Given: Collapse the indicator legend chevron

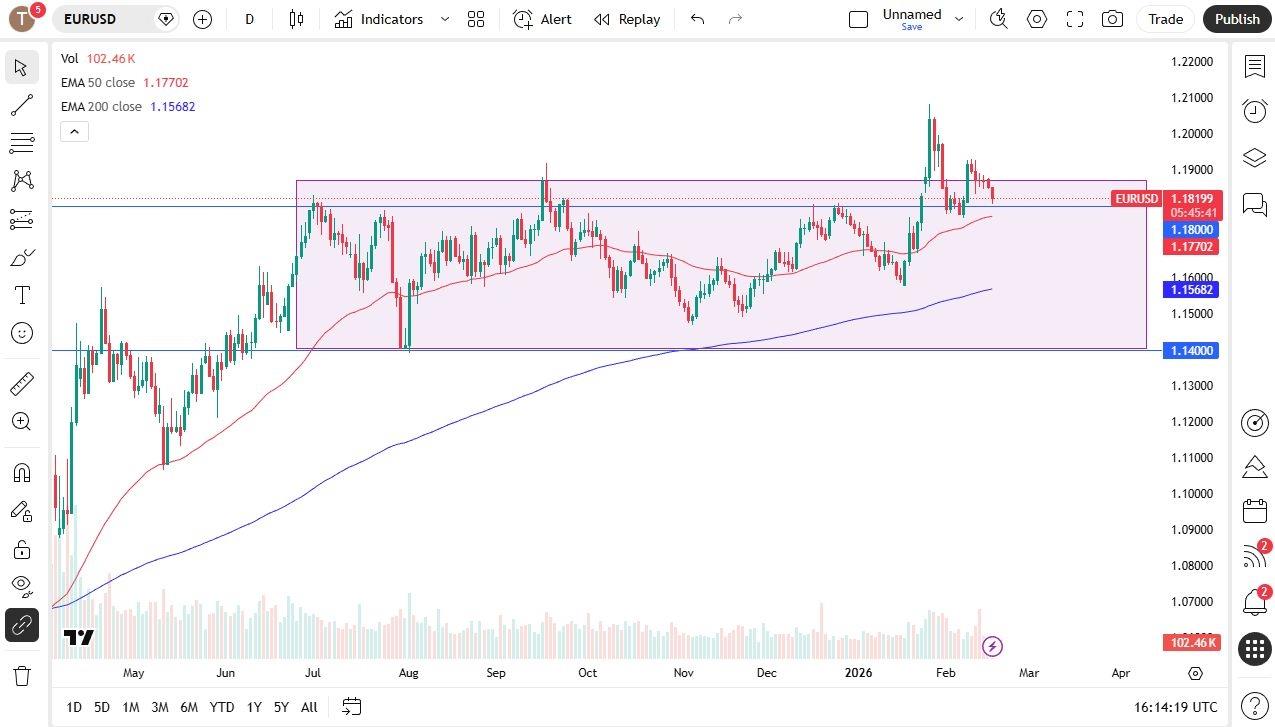Looking at the screenshot, I should coord(74,131).
